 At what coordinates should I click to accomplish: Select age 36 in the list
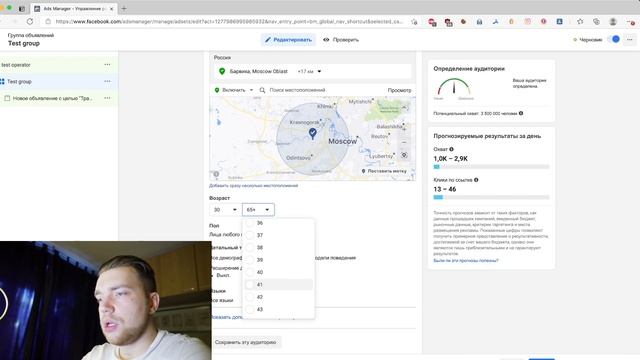point(279,223)
